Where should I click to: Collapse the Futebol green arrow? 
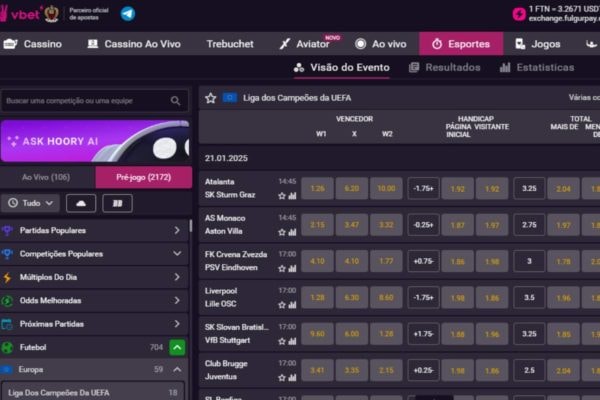click(177, 348)
